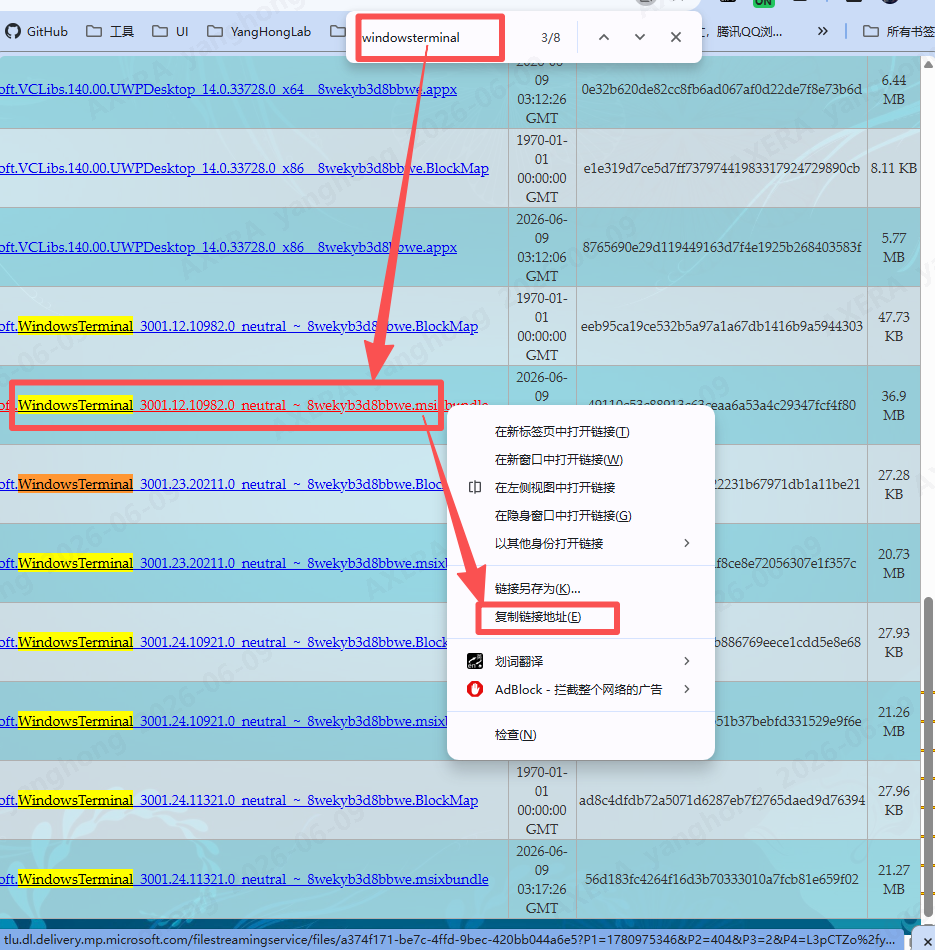Click hash "56d183fc4264f16d3b70333010a7fcb81e659f02"
Screen dimensions: 935x950
point(722,879)
